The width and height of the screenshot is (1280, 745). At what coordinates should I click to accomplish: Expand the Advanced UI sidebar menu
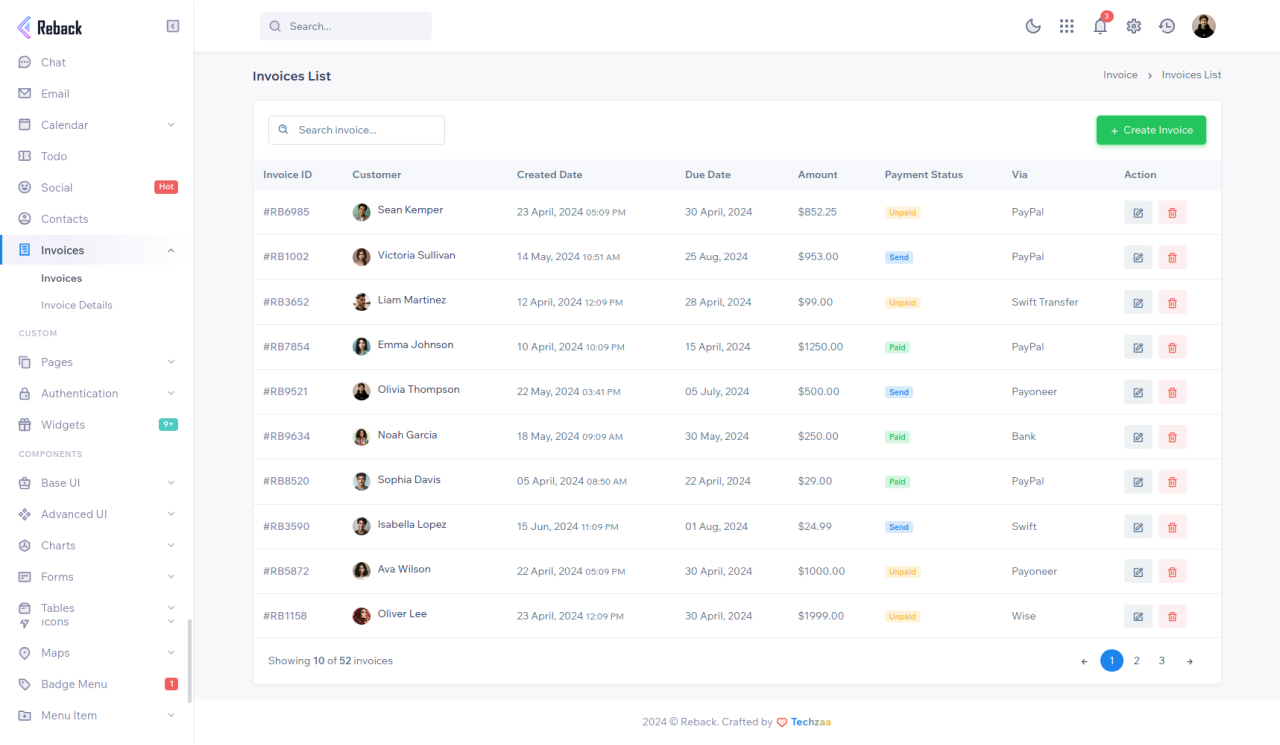pyautogui.click(x=96, y=514)
